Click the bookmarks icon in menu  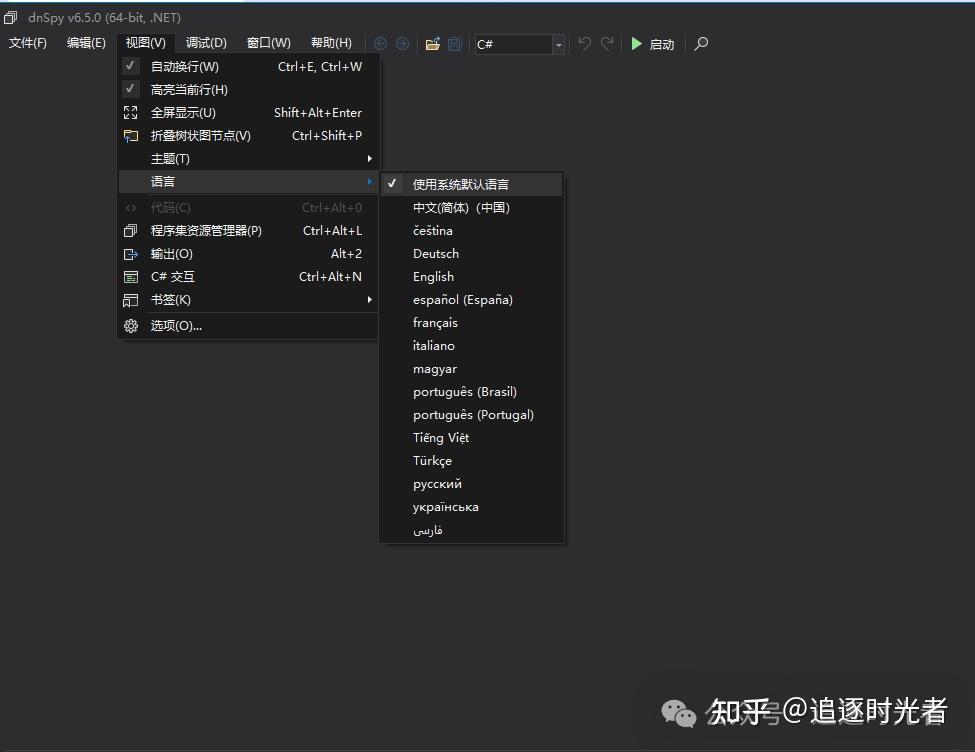(131, 300)
